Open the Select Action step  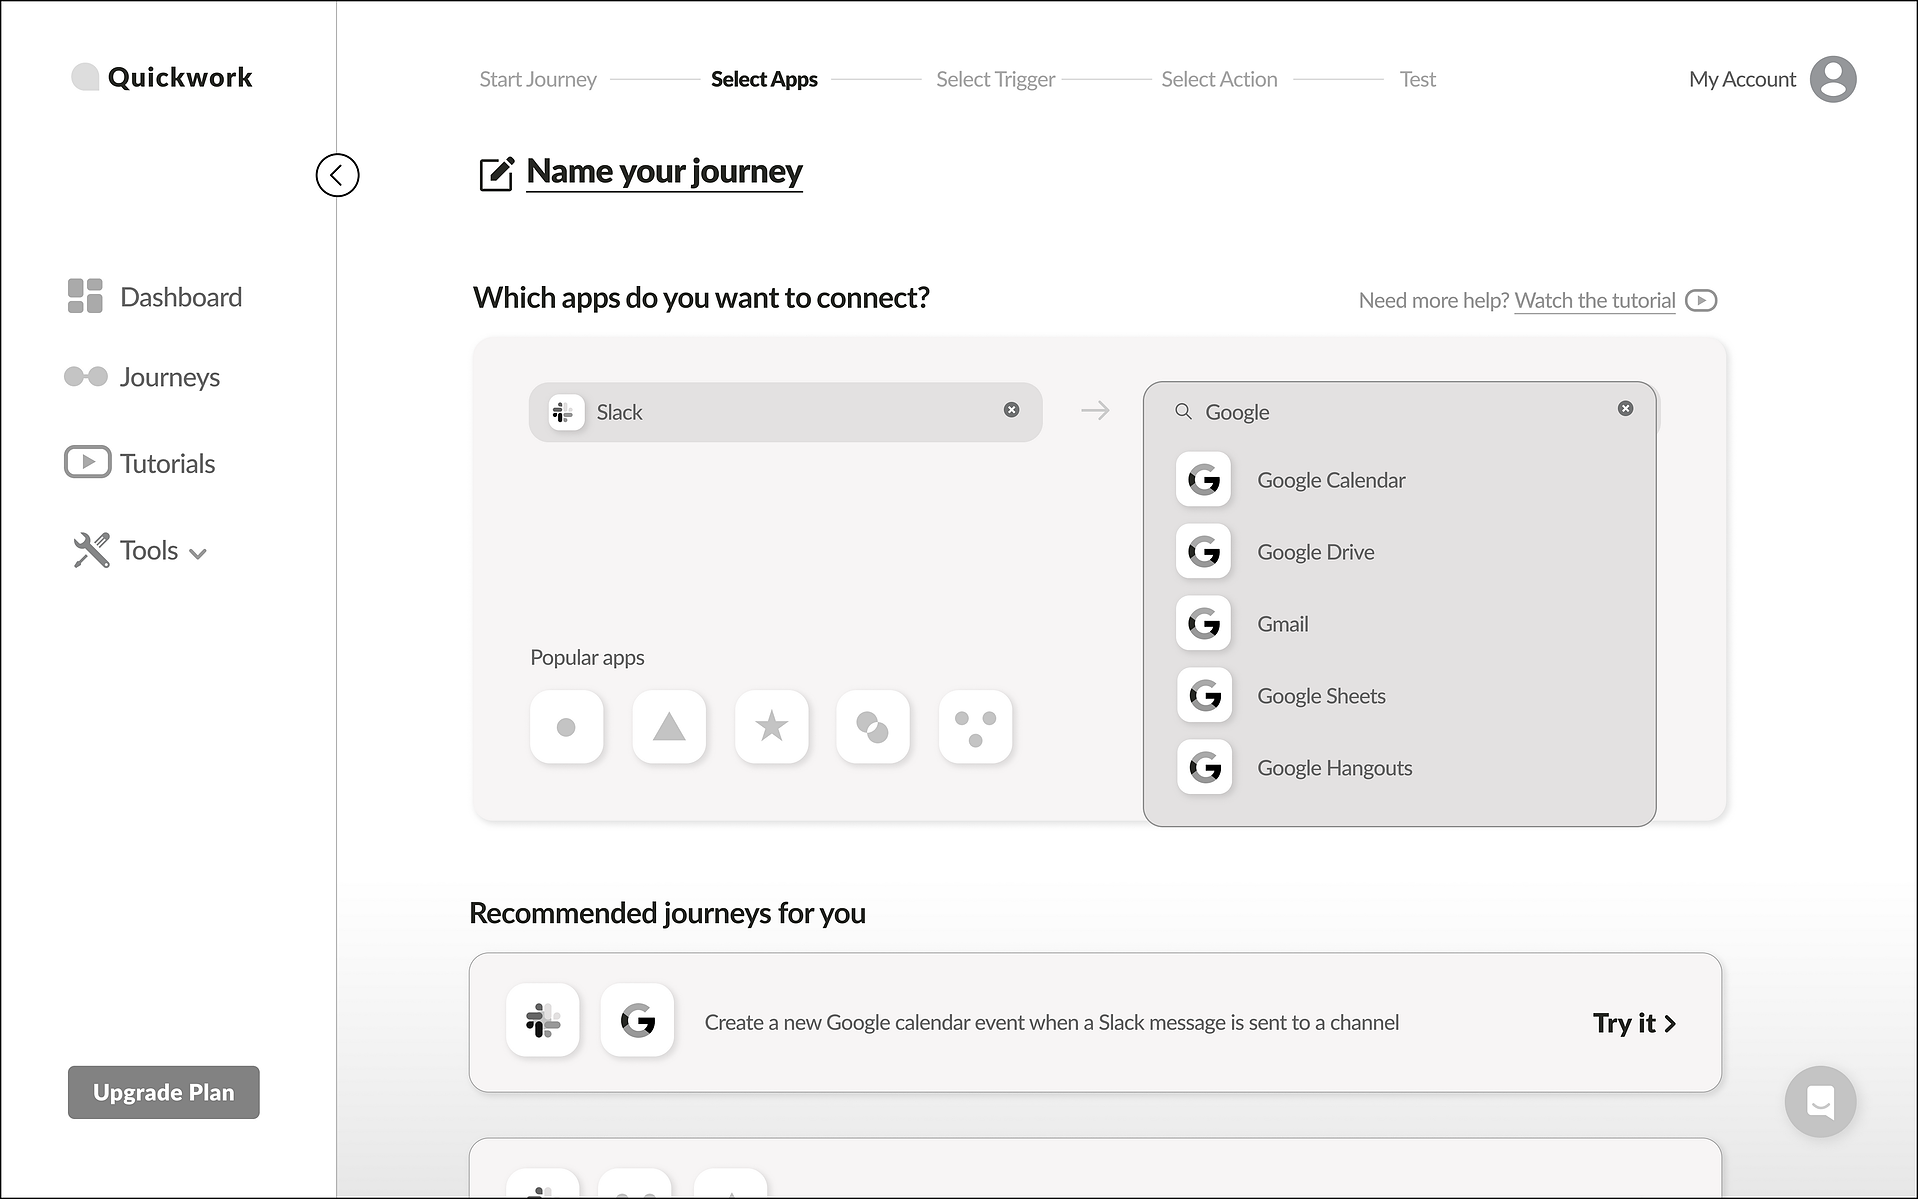tap(1219, 79)
